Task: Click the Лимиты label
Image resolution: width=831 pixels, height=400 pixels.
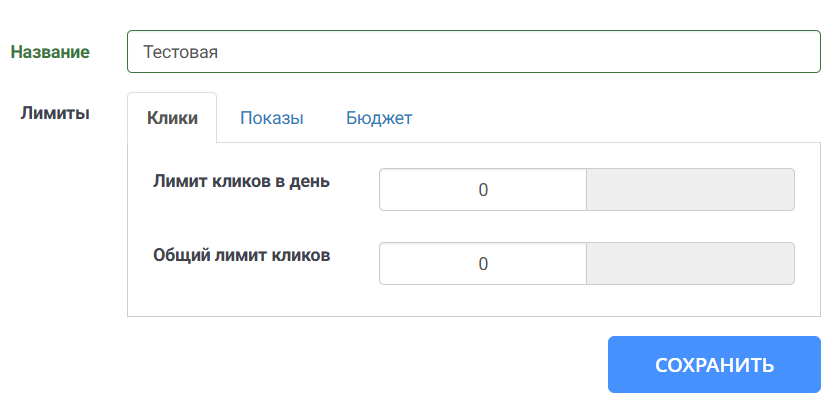Action: click(x=56, y=113)
